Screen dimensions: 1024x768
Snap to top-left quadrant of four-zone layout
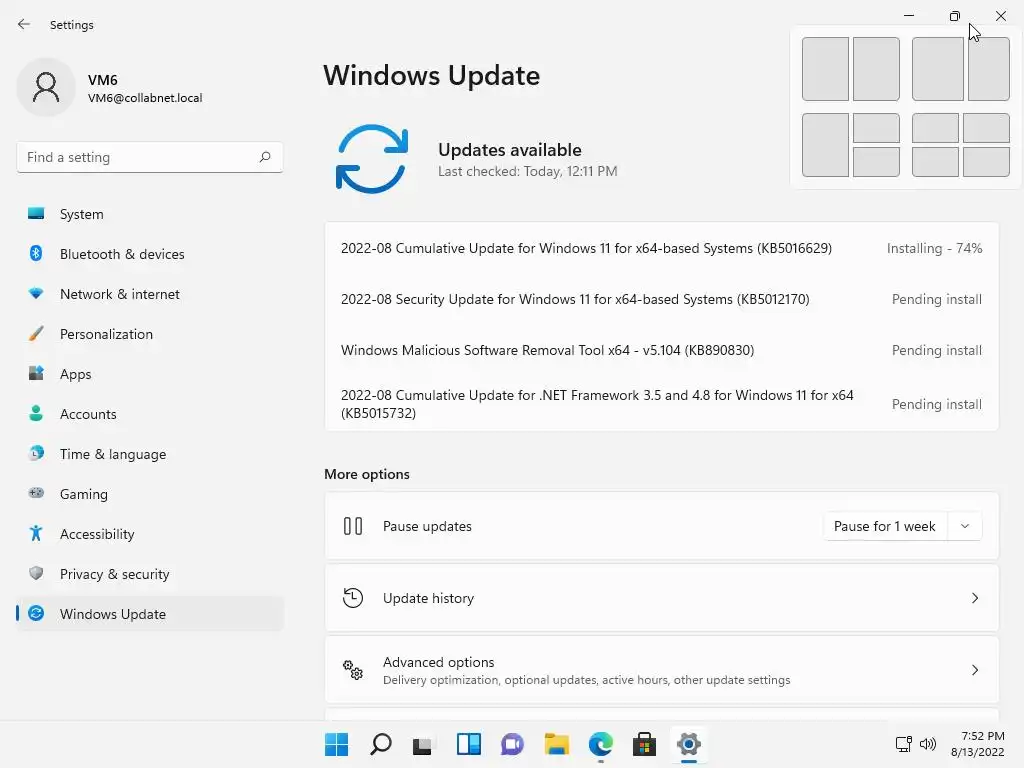click(935, 128)
